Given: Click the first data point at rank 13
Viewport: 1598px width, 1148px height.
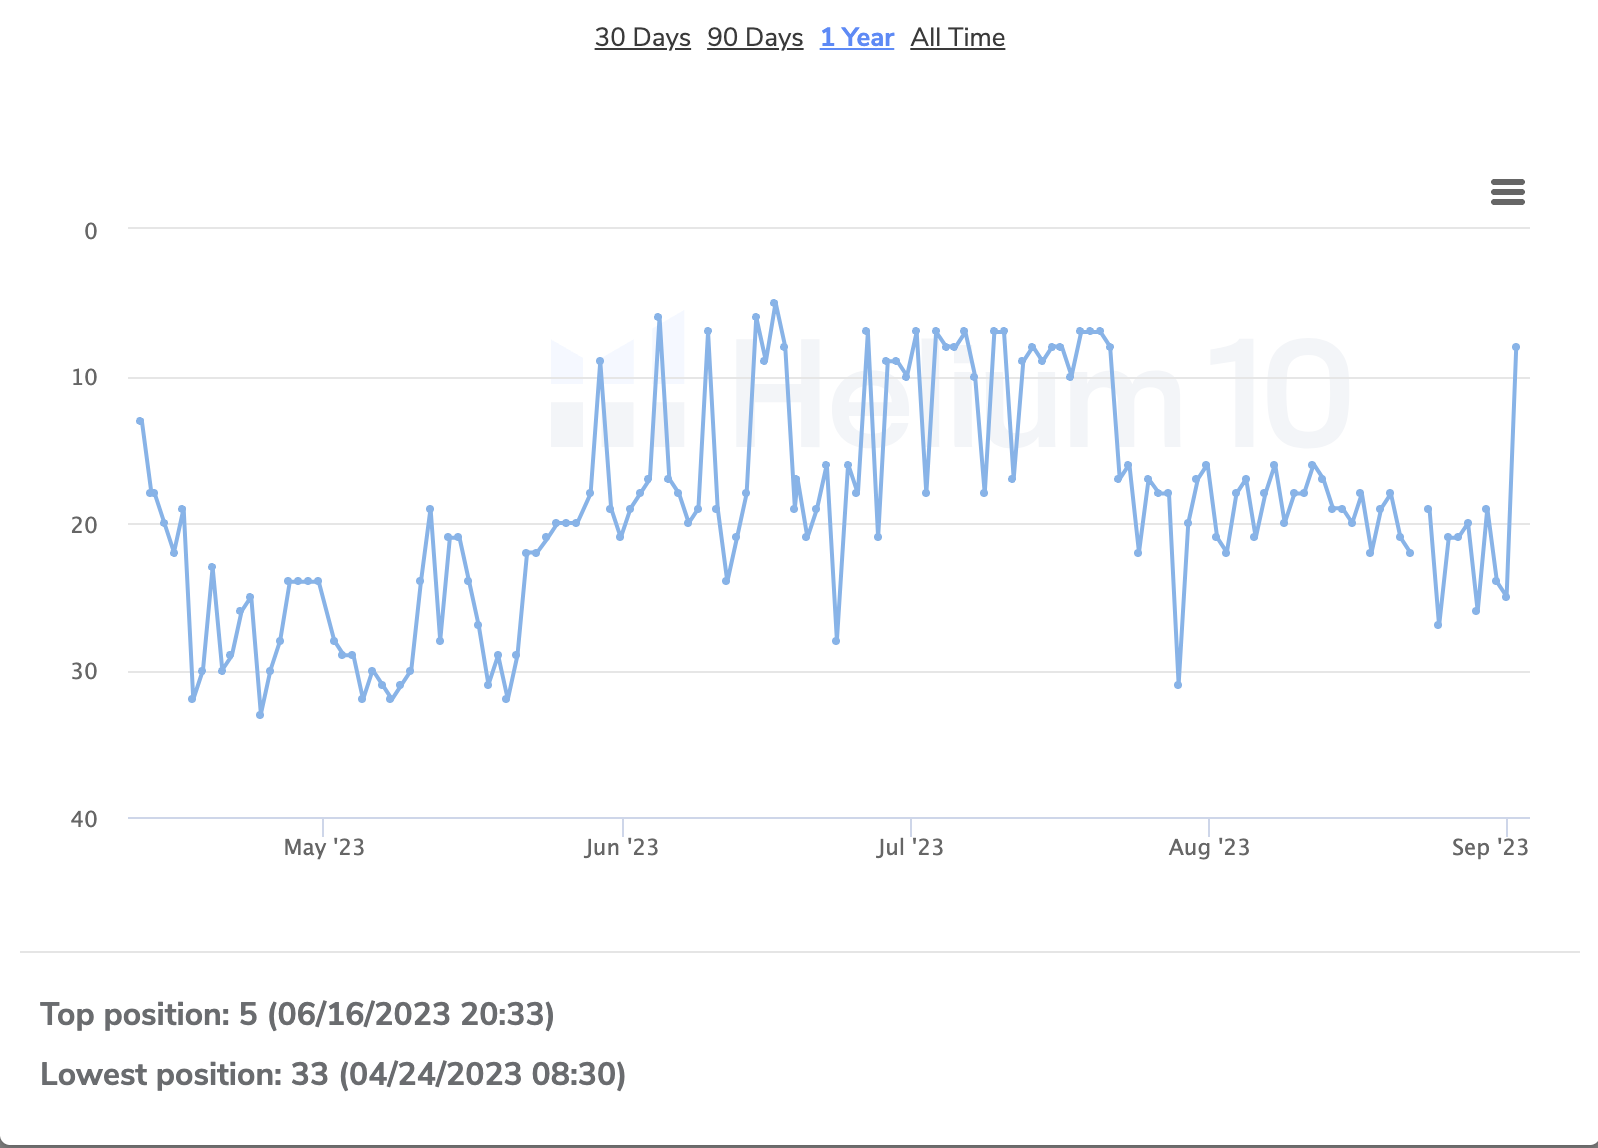Looking at the screenshot, I should pos(140,421).
